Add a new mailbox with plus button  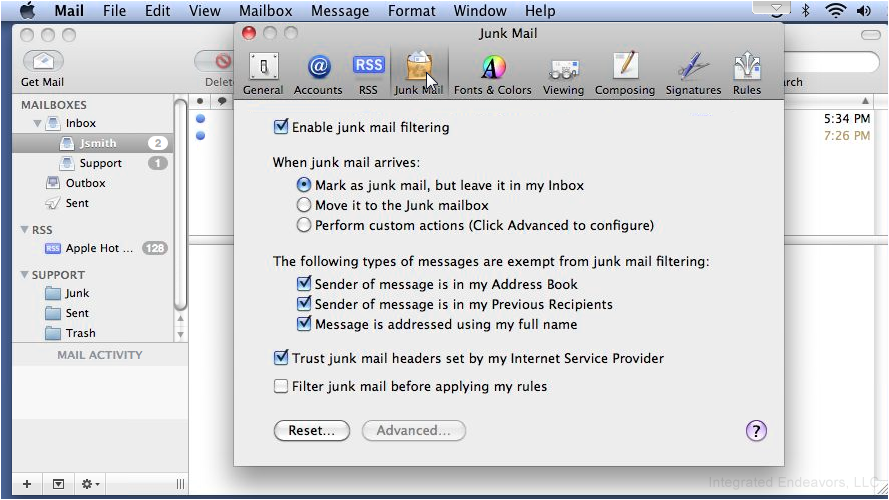coord(27,484)
